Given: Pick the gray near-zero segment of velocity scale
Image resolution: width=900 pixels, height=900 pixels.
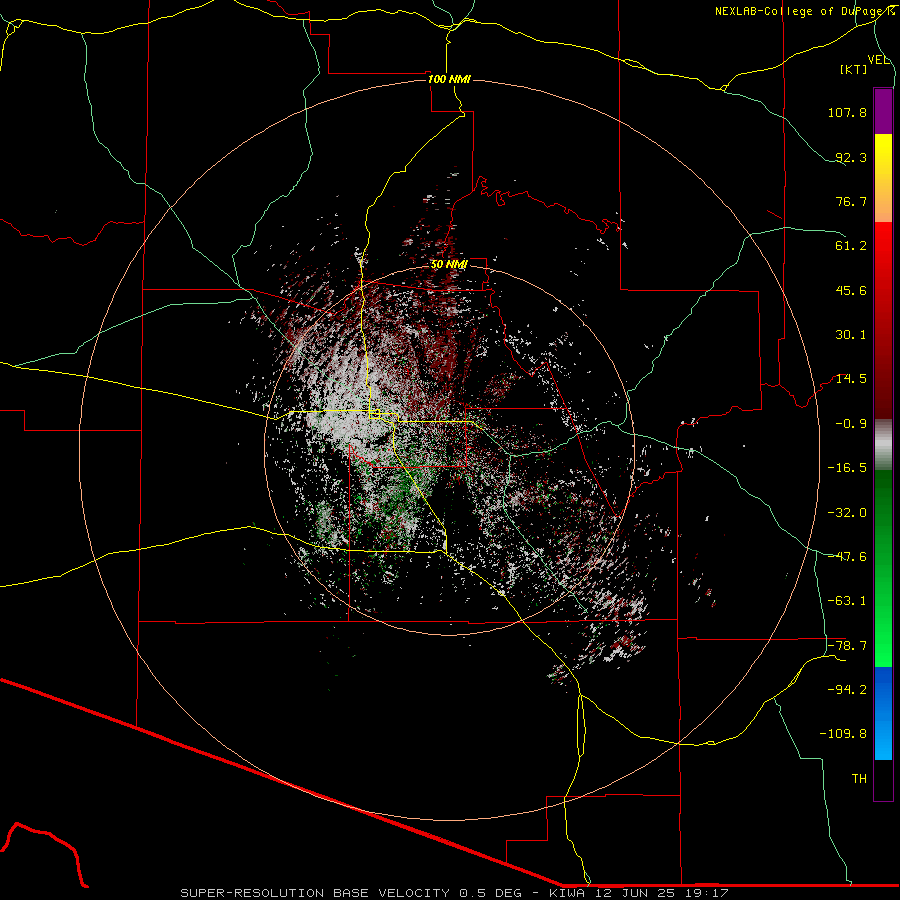Looking at the screenshot, I should click(883, 445).
